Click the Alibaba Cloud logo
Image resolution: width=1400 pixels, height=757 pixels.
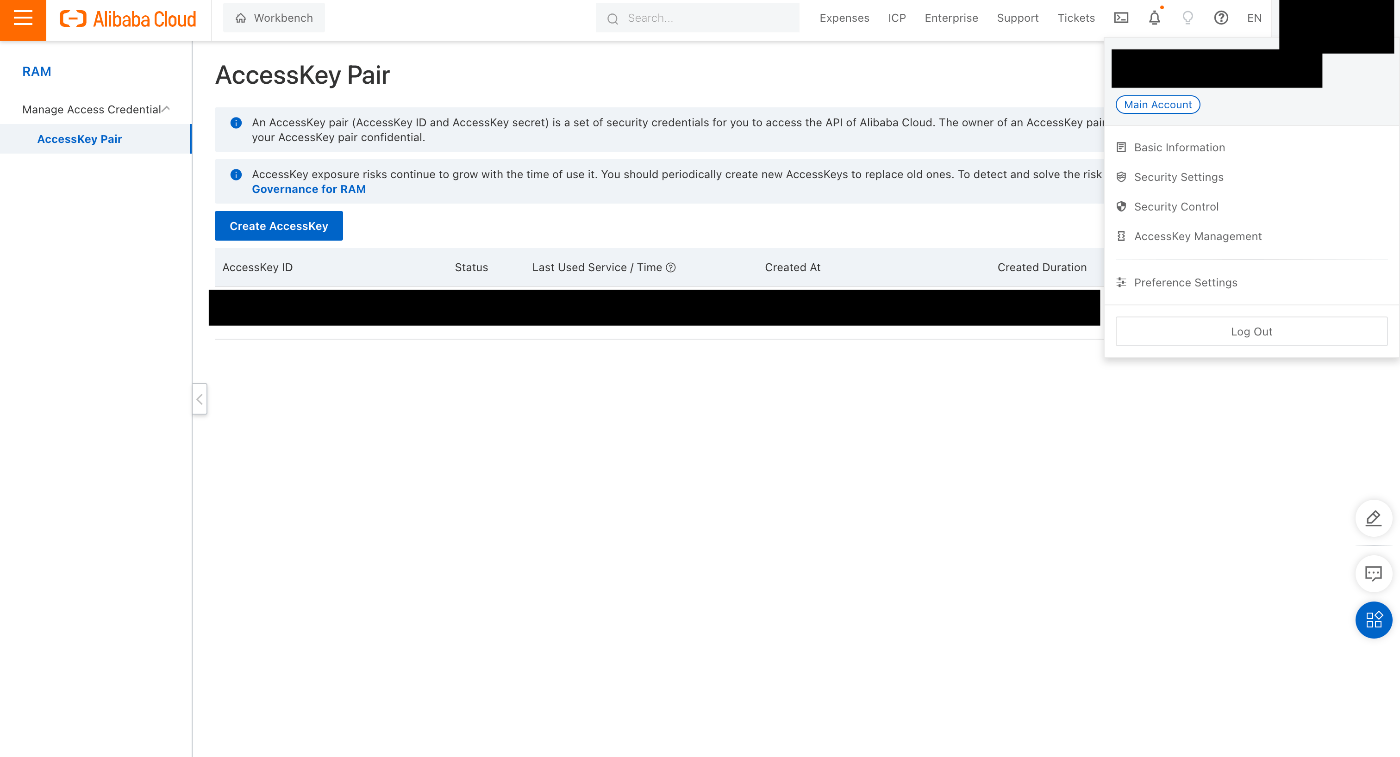click(x=128, y=18)
